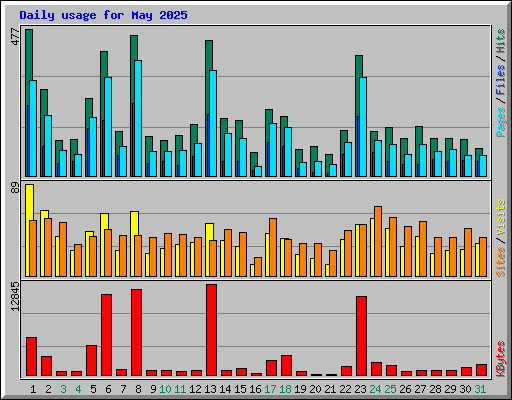This screenshot has width=512, height=400.
Task: Click day label 2 on the x-axis
Action: pos(48,389)
